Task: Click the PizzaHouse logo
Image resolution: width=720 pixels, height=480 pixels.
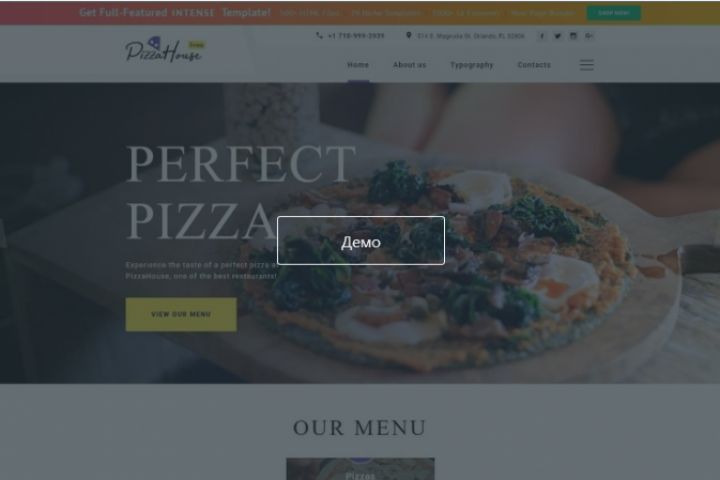Action: pos(165,50)
